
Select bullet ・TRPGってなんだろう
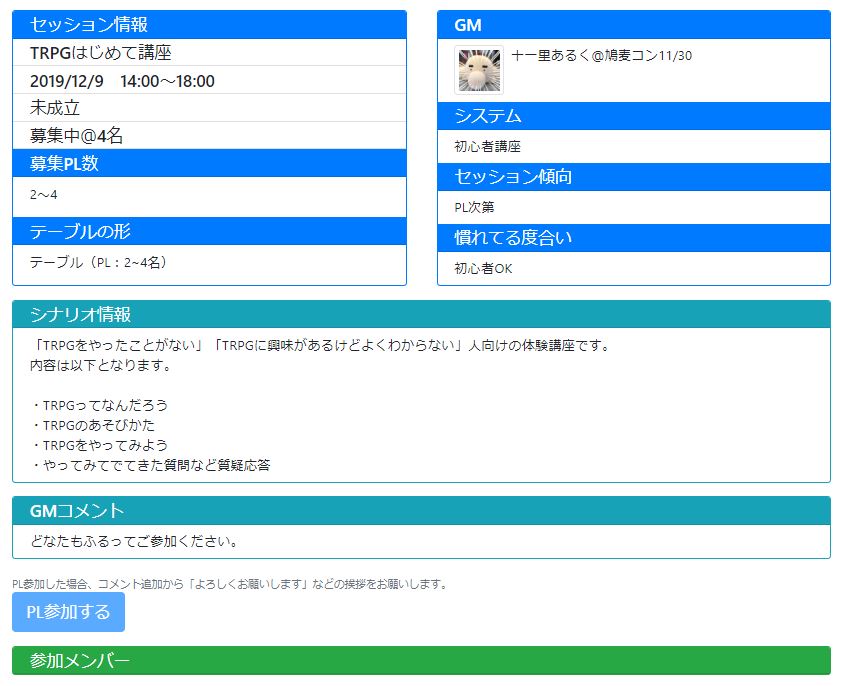[x=99, y=405]
